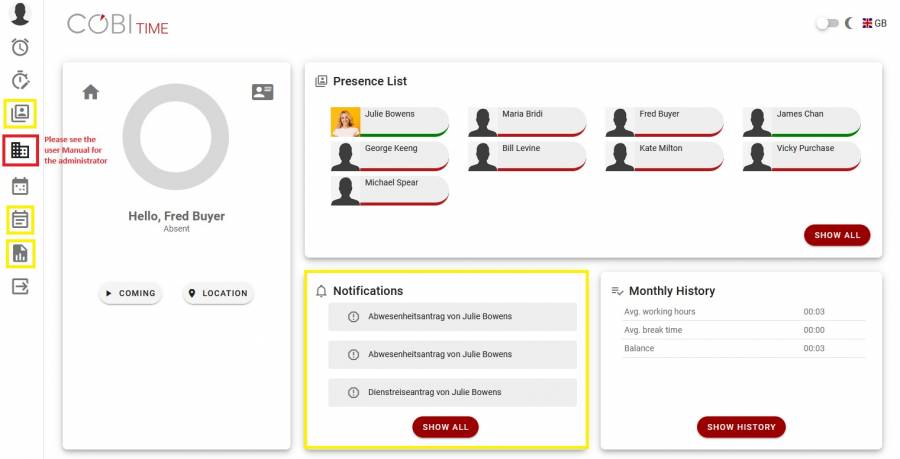This screenshot has width=900, height=459.
Task: Toggle dark mode switch
Action: tap(826, 23)
